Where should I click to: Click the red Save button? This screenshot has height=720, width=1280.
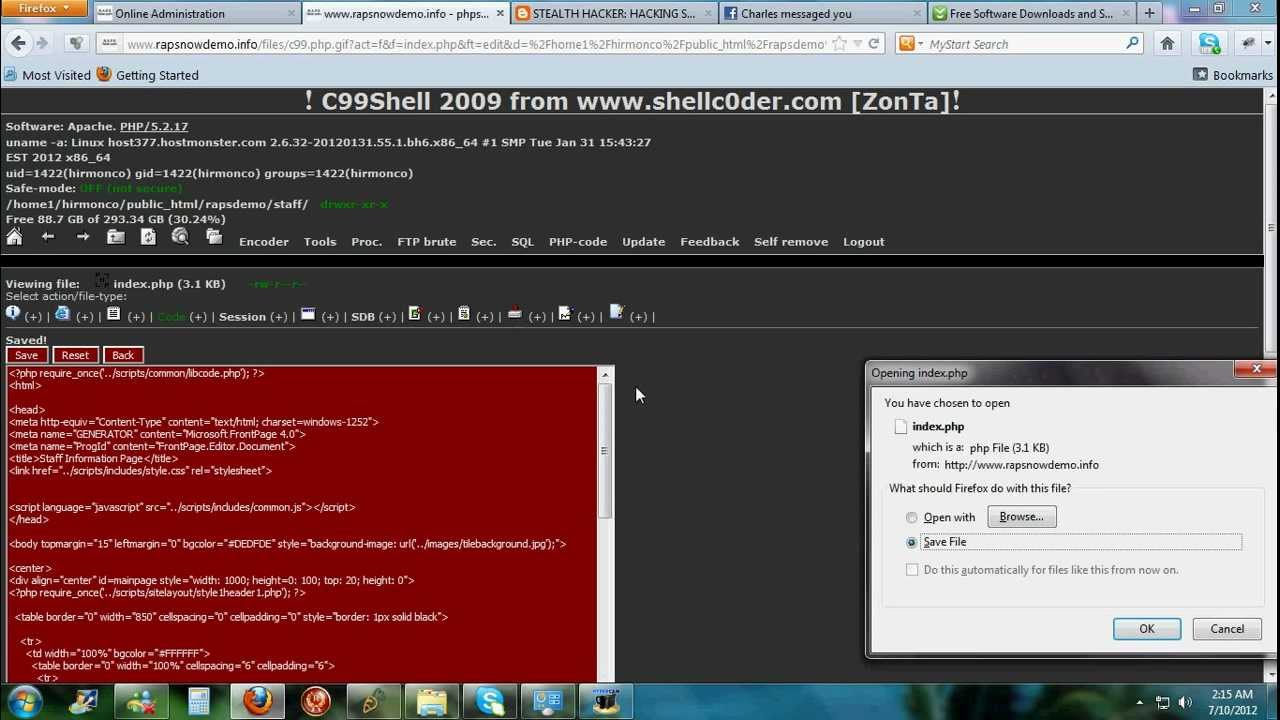tap(26, 355)
